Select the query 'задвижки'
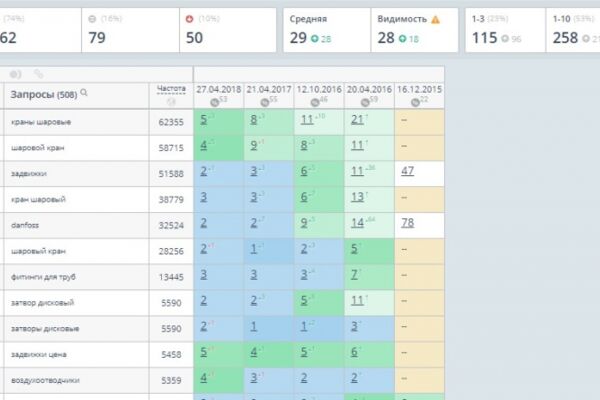Image resolution: width=600 pixels, height=400 pixels. [29, 173]
